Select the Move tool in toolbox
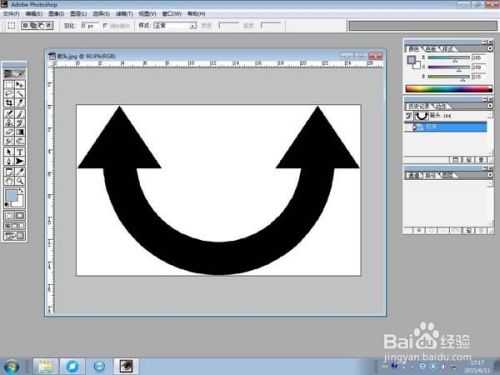500x375 pixels. pyautogui.click(x=20, y=85)
